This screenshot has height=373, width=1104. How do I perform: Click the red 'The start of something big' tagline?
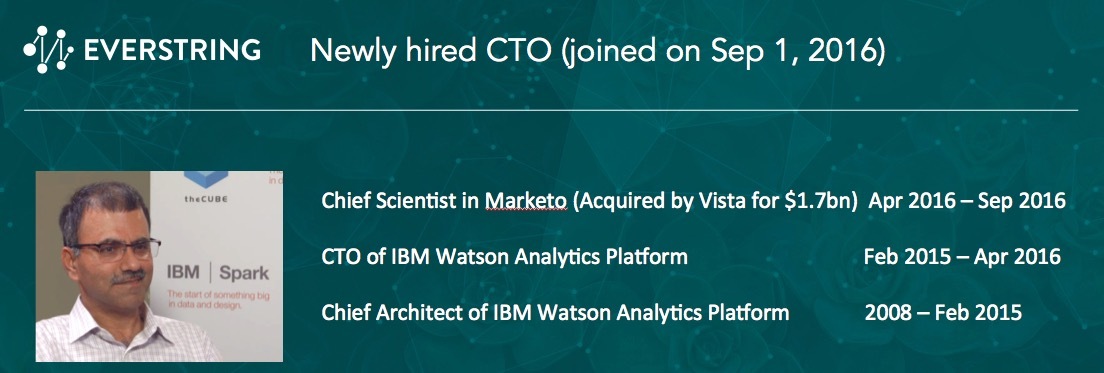(x=218, y=301)
